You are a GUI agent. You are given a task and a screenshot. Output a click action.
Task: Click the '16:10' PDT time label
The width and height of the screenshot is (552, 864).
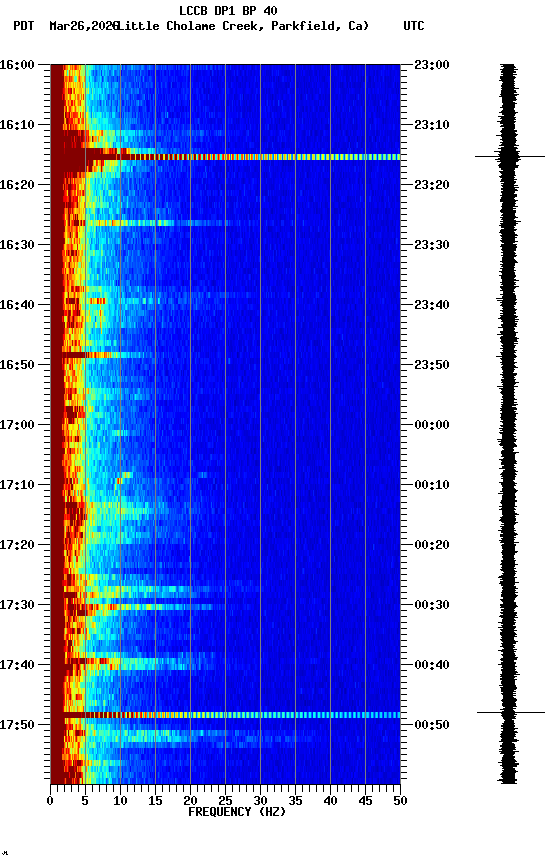(17, 125)
